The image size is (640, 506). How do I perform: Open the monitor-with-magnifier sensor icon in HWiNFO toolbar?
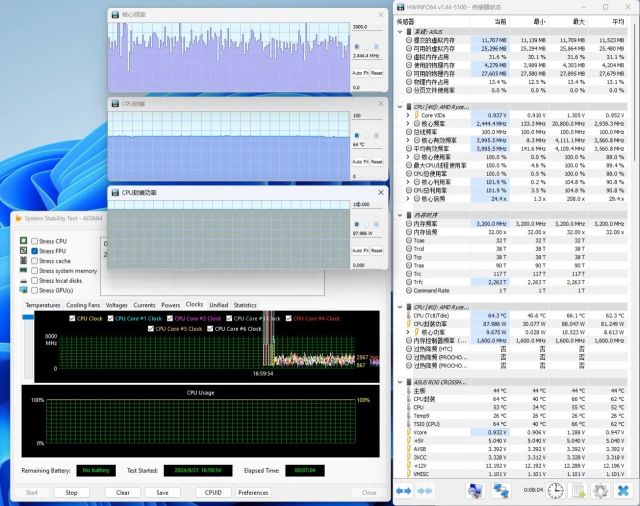(475, 490)
